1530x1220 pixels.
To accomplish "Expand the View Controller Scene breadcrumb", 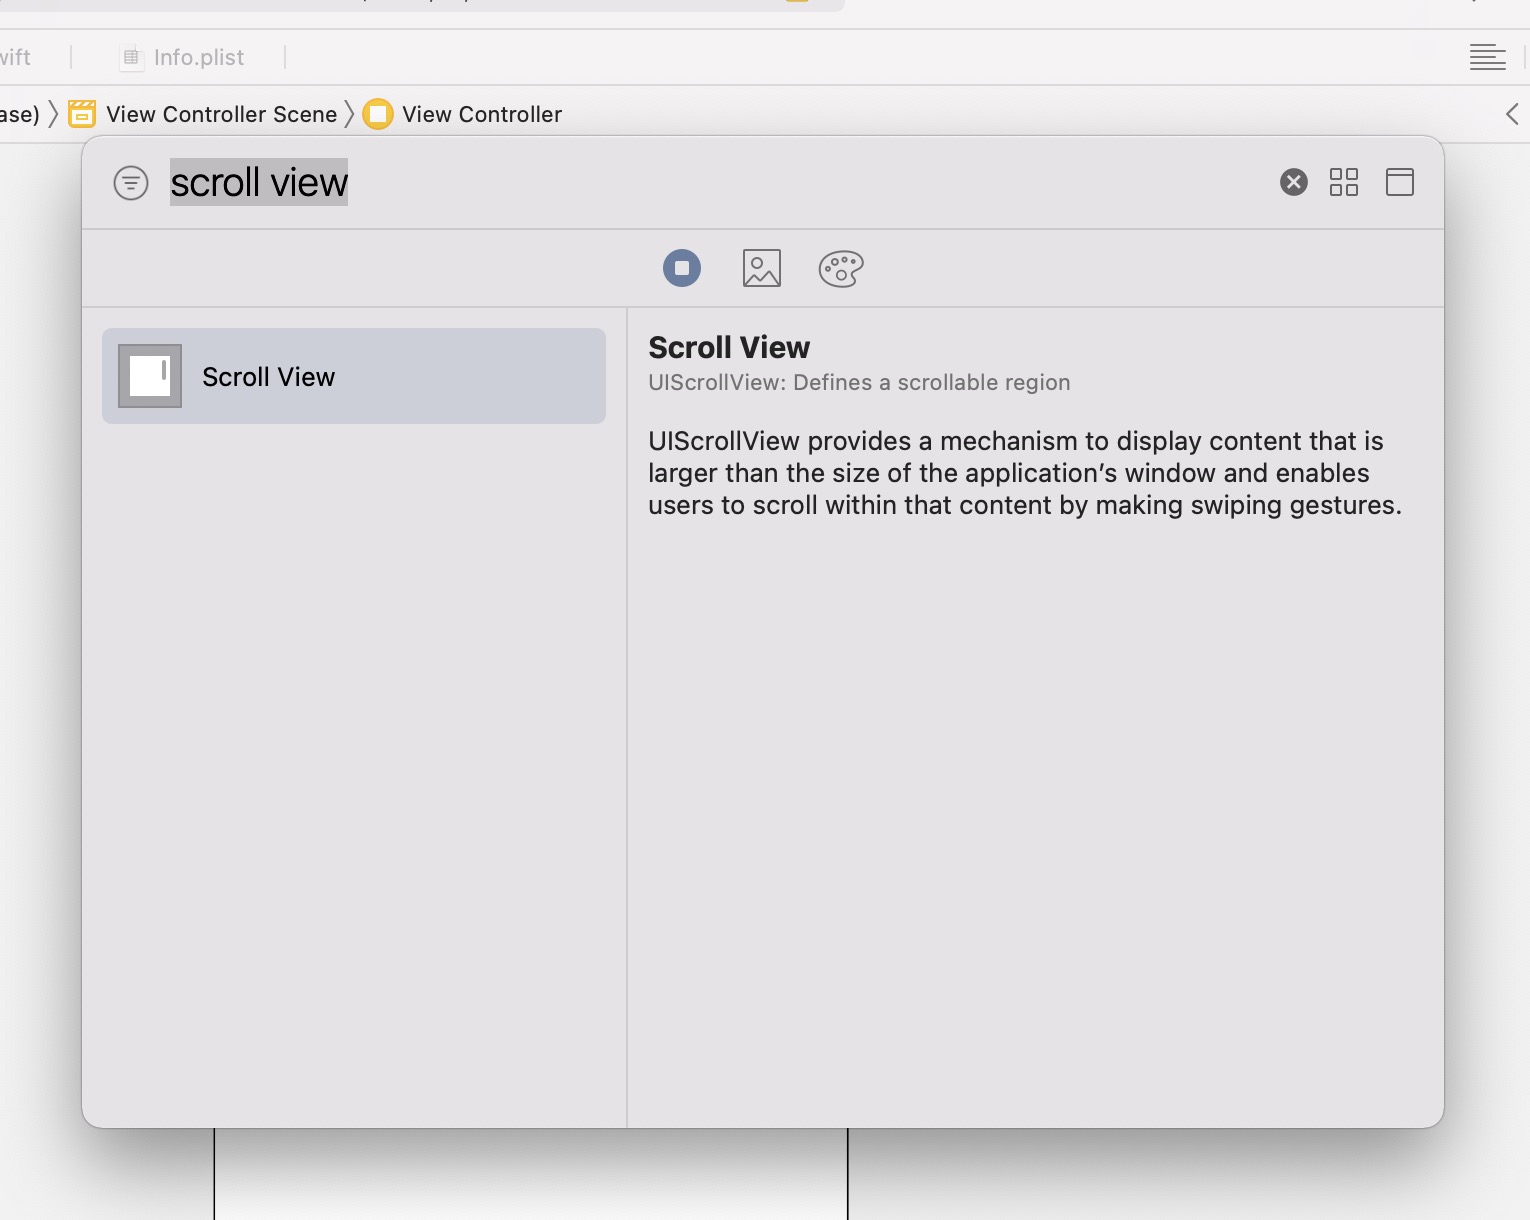I will click(x=221, y=115).
